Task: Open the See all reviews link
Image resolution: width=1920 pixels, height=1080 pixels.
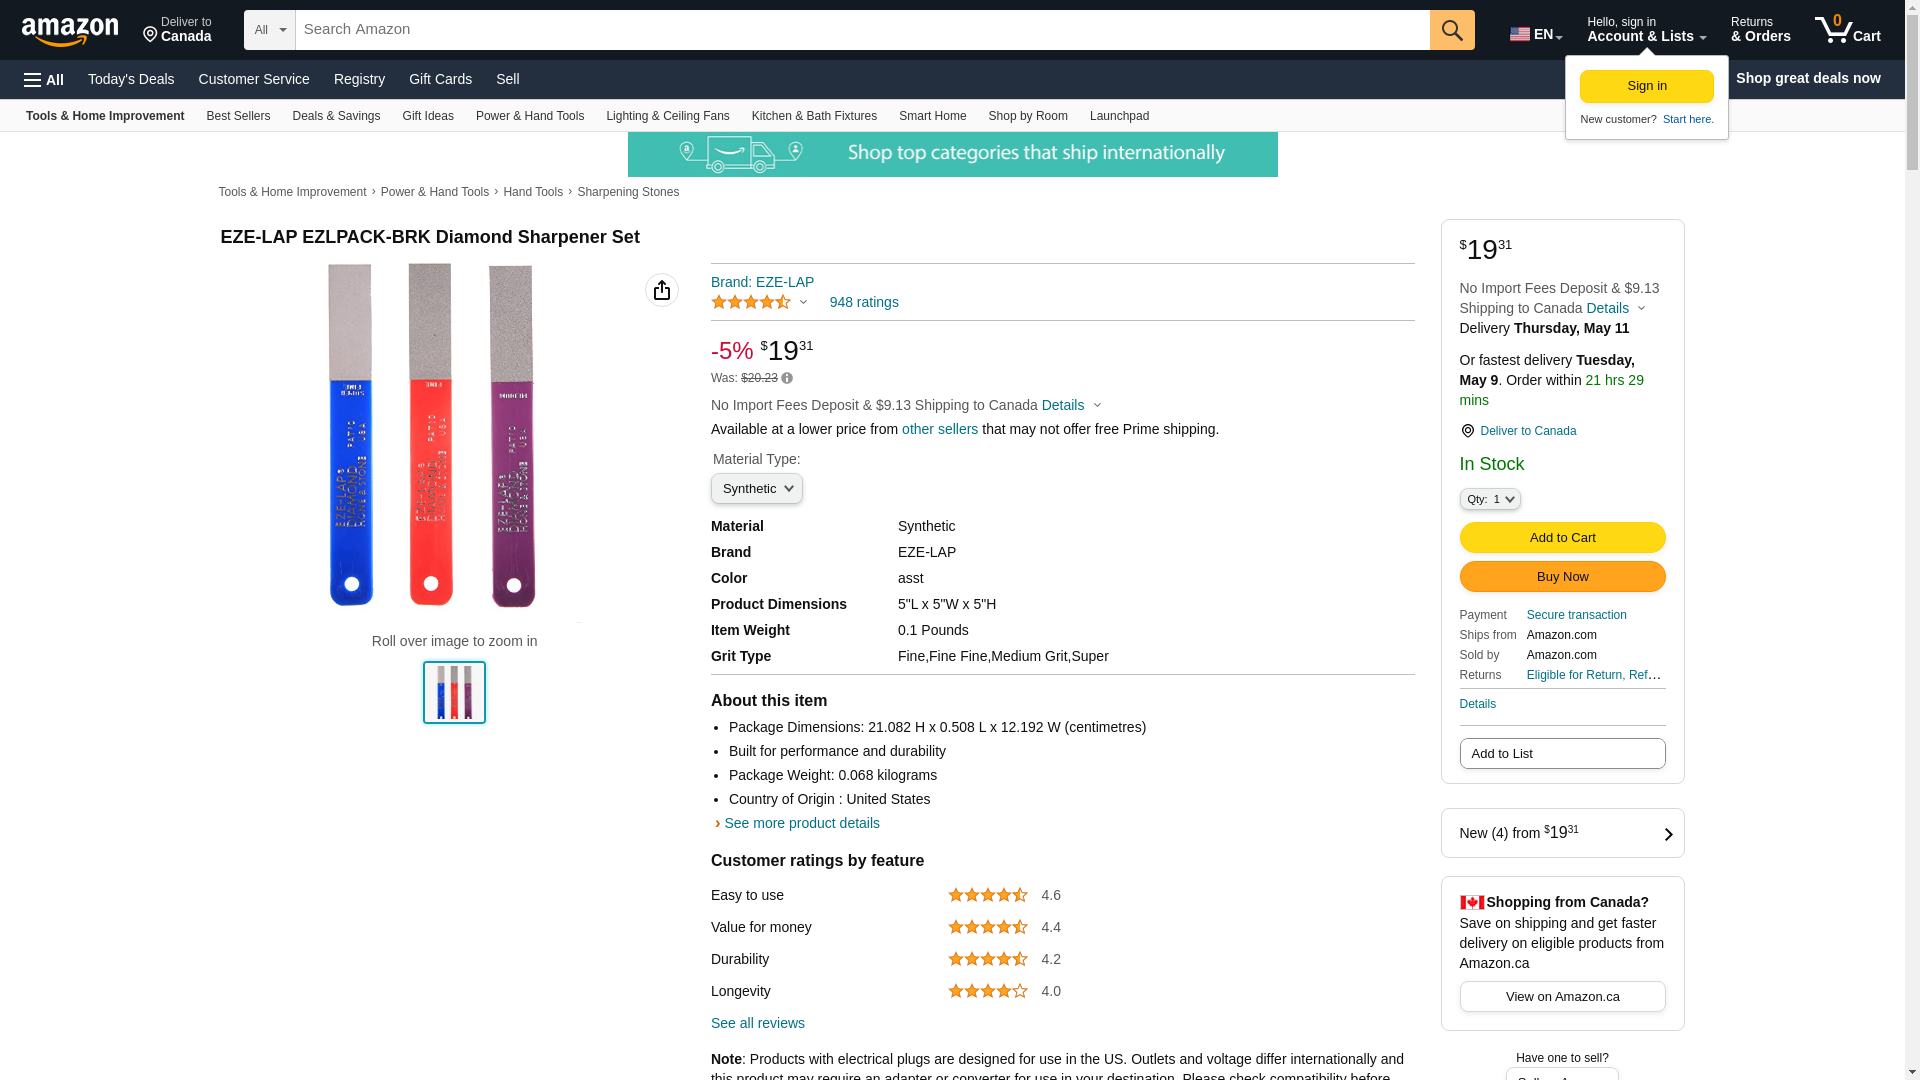Action: click(758, 1023)
